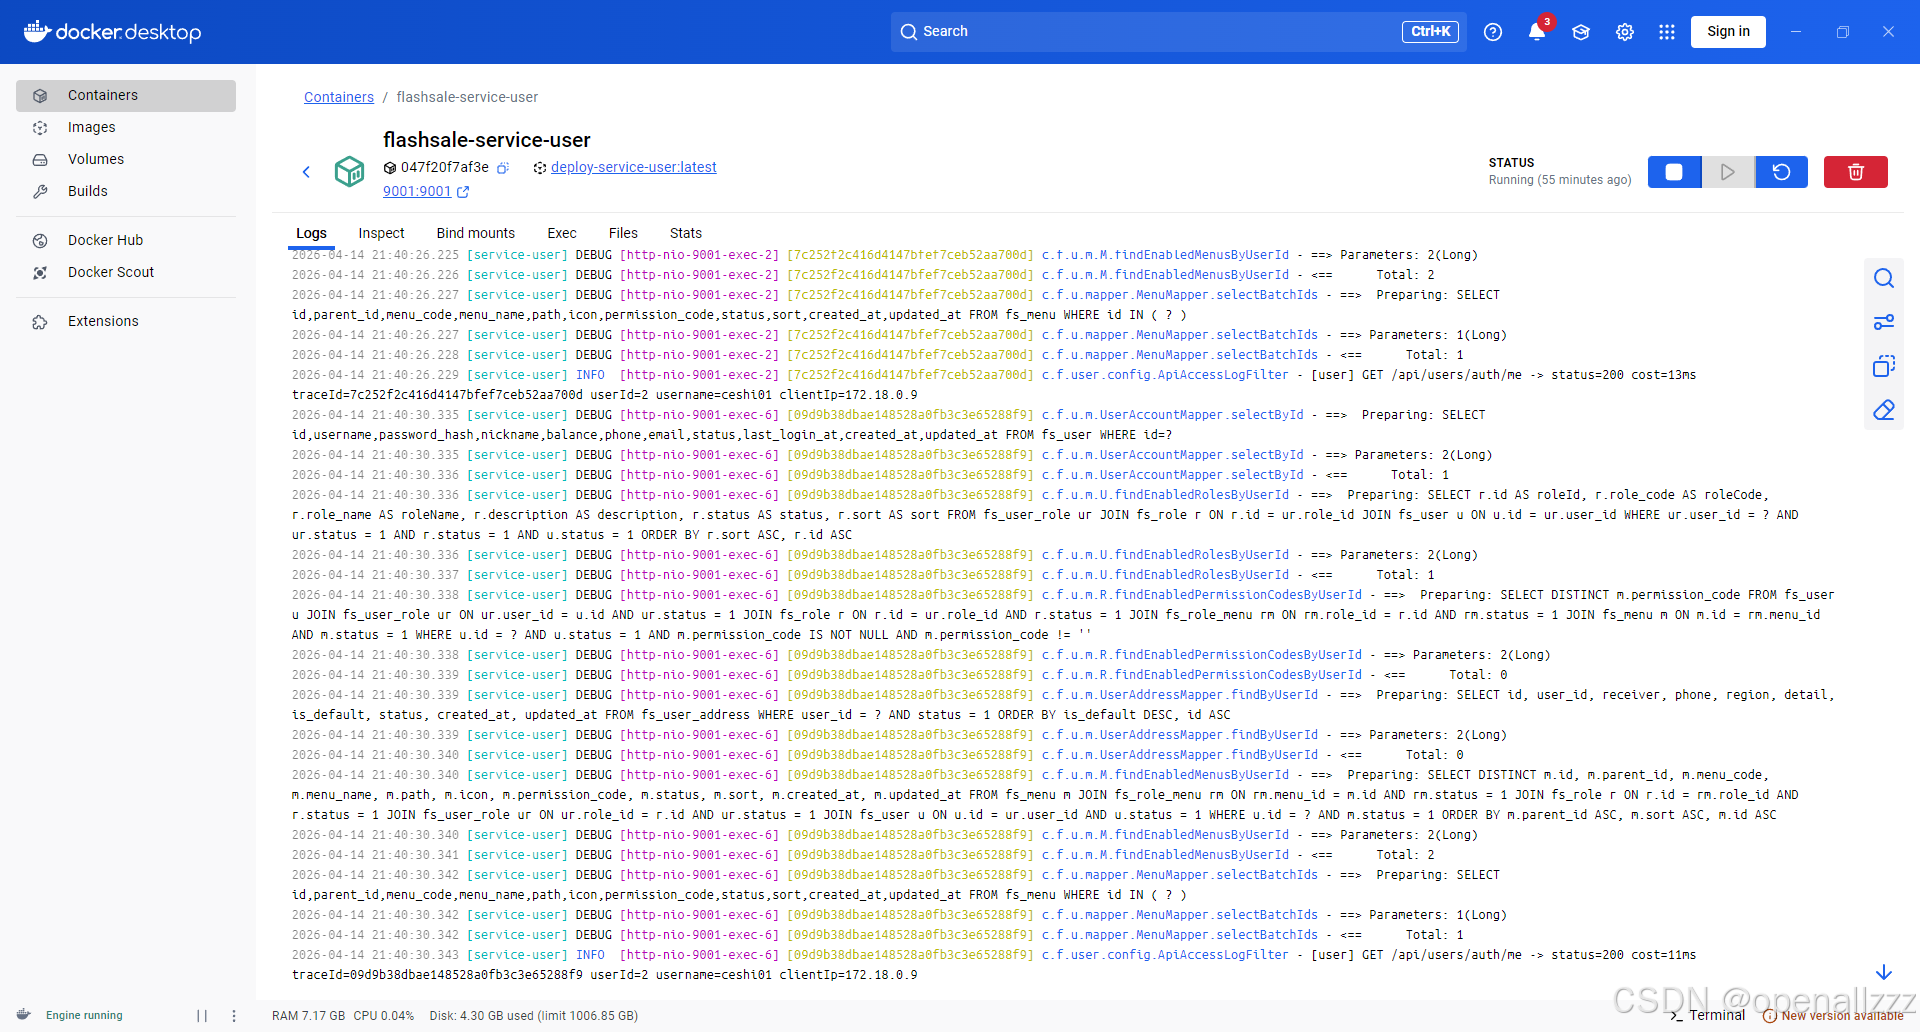Switch to the Exec tab
This screenshot has height=1032, width=1920.
[562, 233]
